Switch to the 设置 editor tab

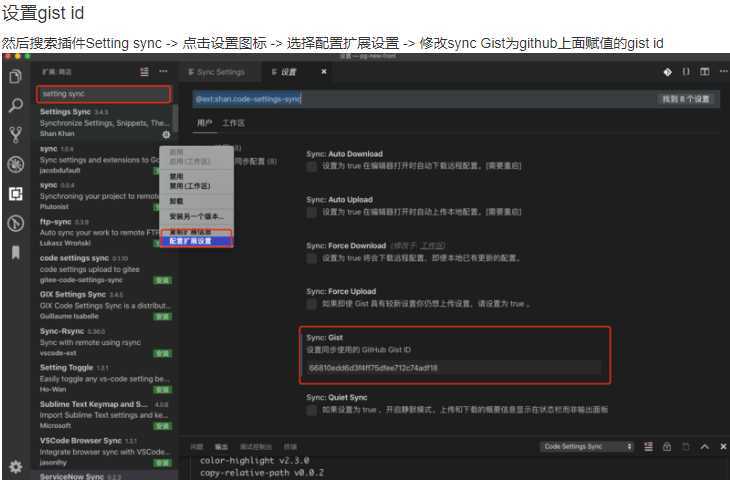(288, 72)
